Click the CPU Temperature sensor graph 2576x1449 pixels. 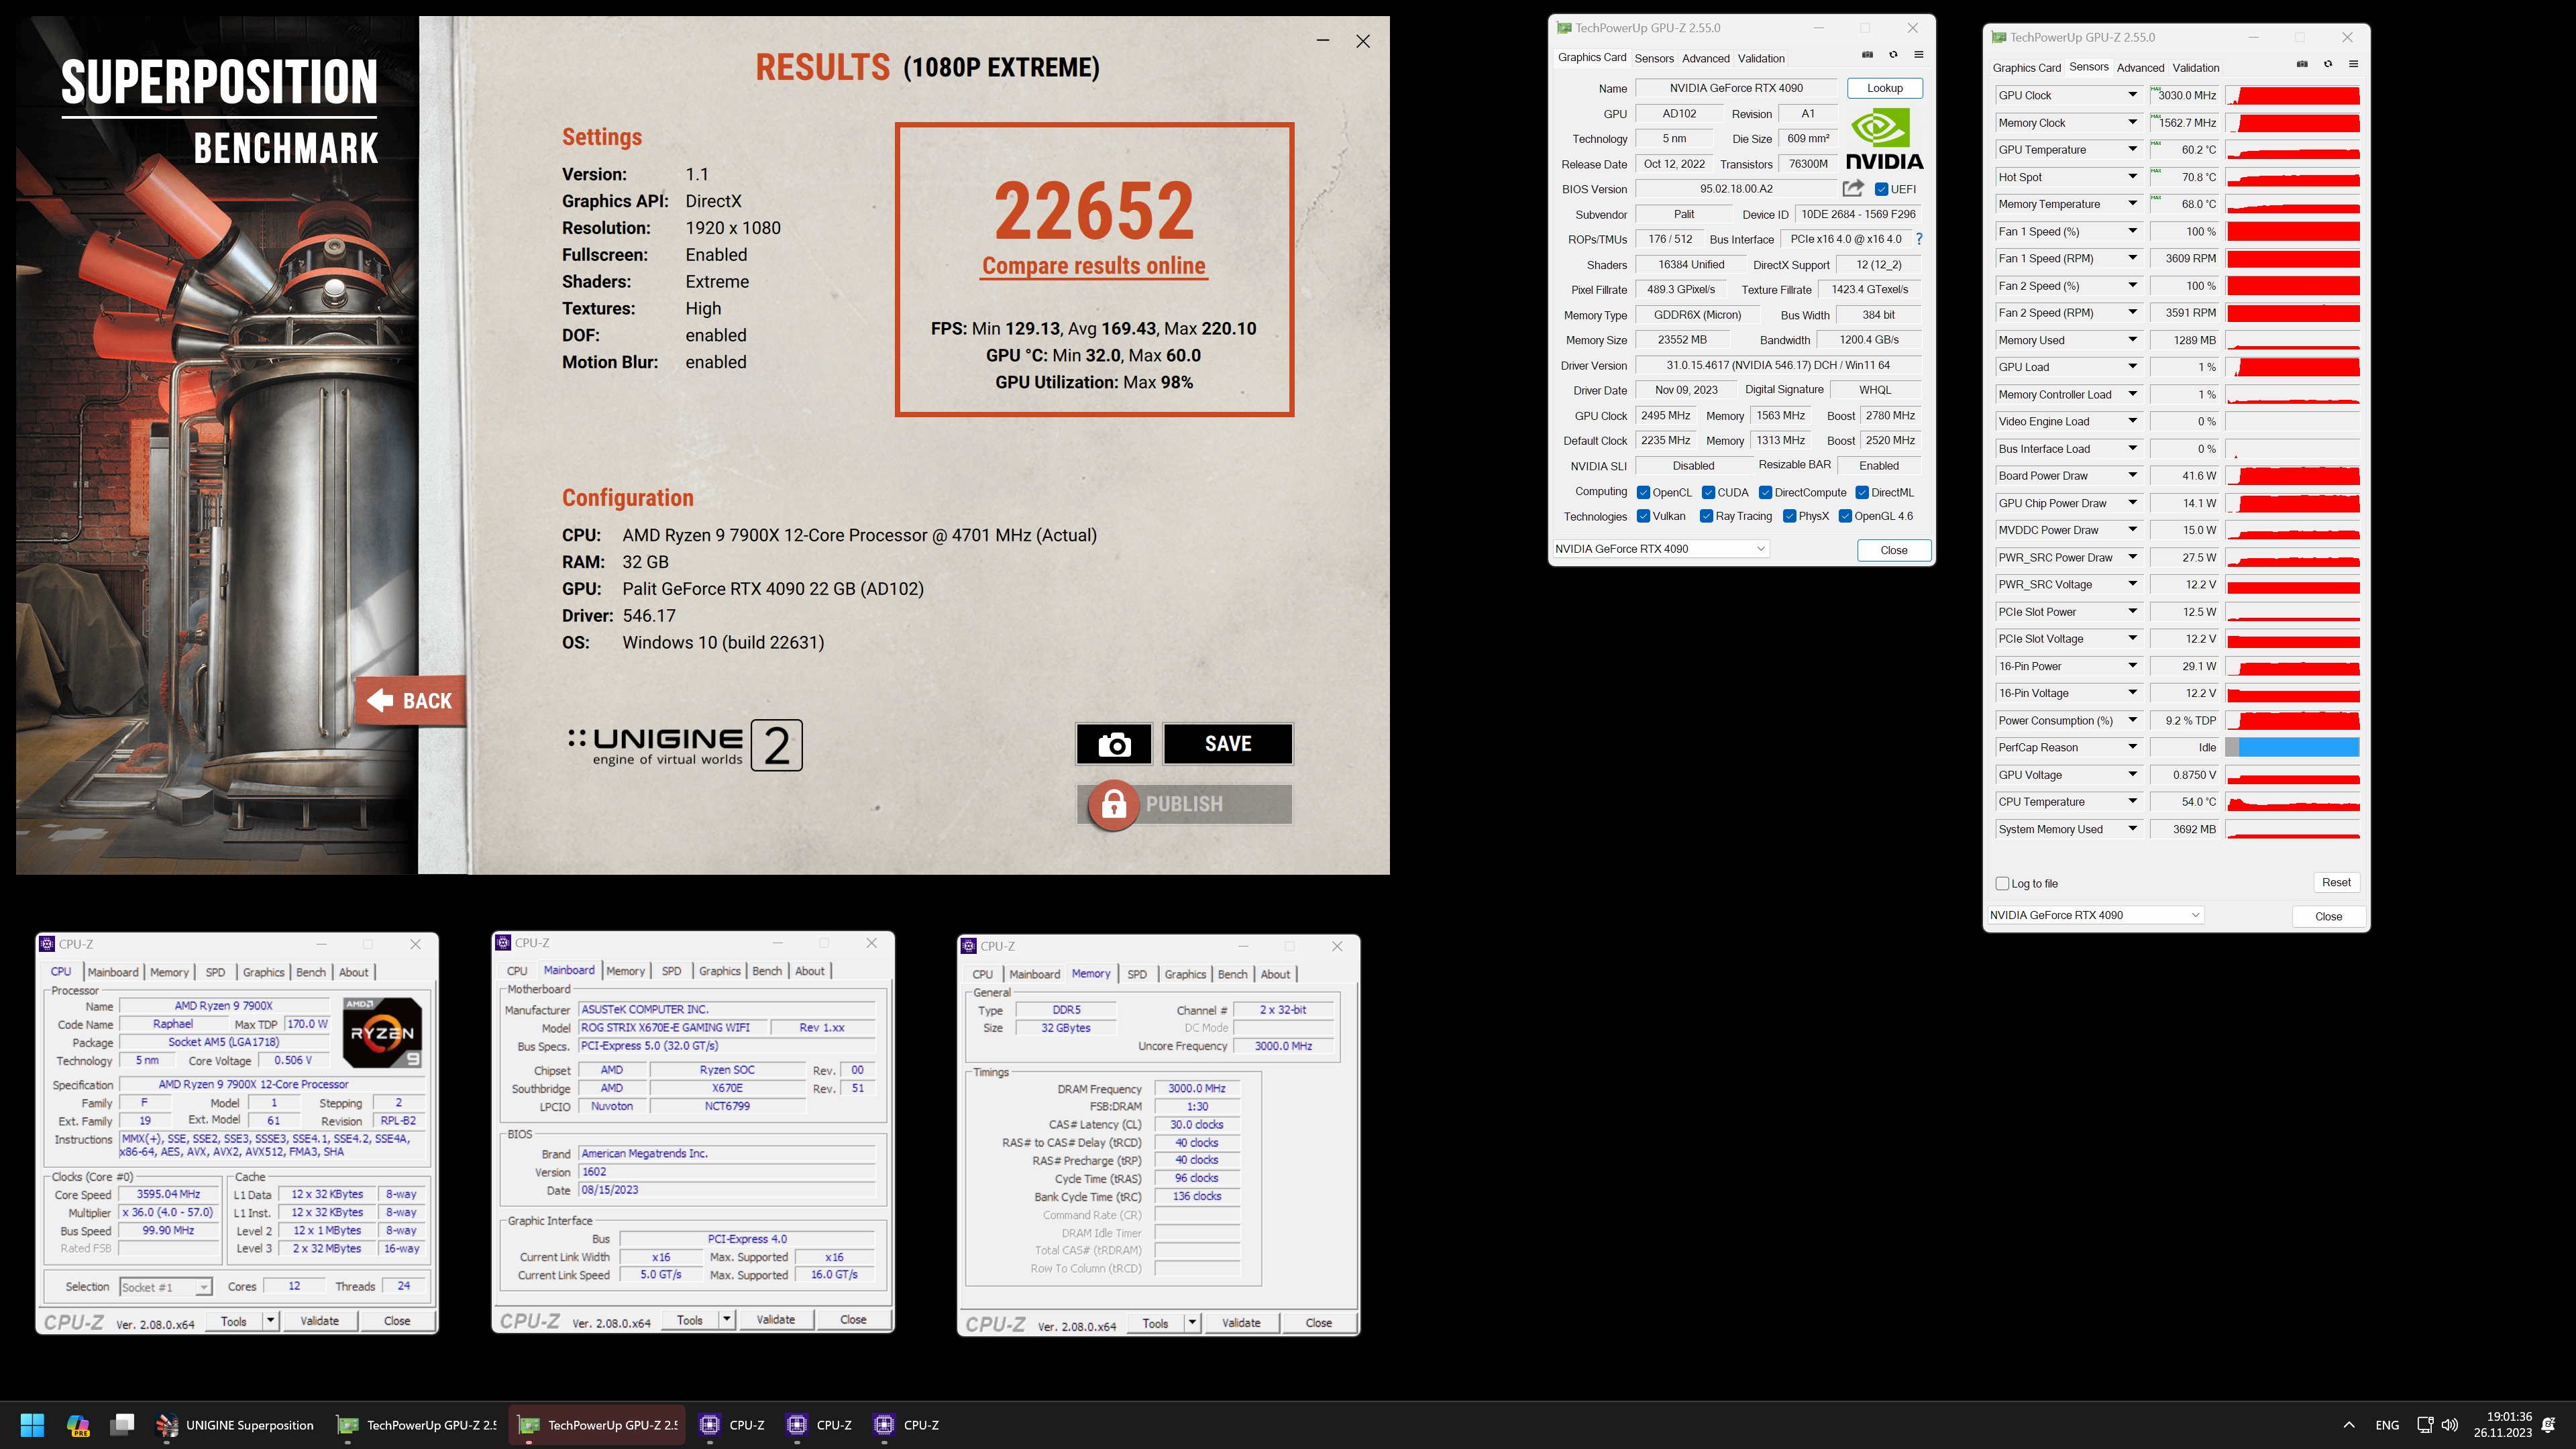click(x=2293, y=802)
